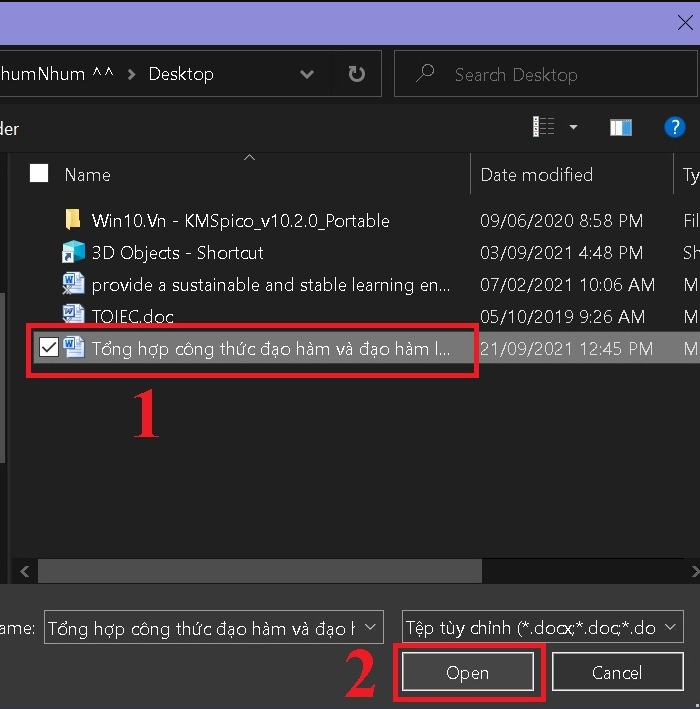Sort files by Date modified column

[536, 175]
